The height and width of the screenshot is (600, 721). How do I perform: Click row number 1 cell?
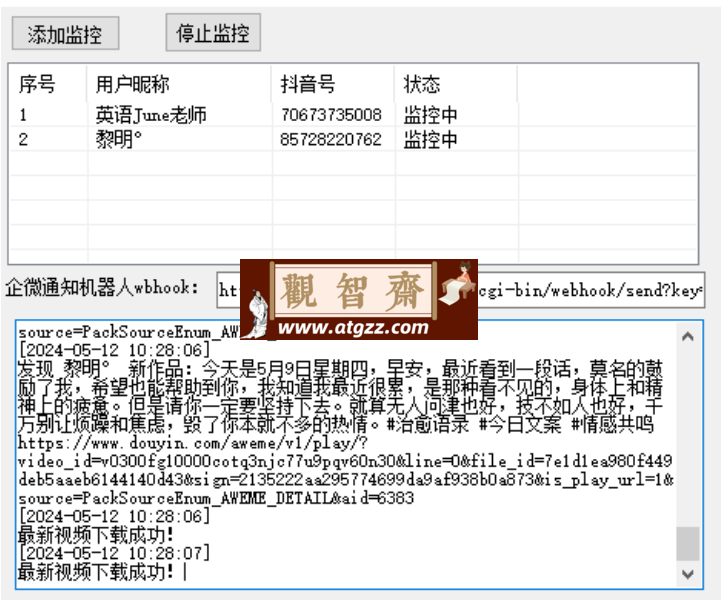click(x=23, y=114)
